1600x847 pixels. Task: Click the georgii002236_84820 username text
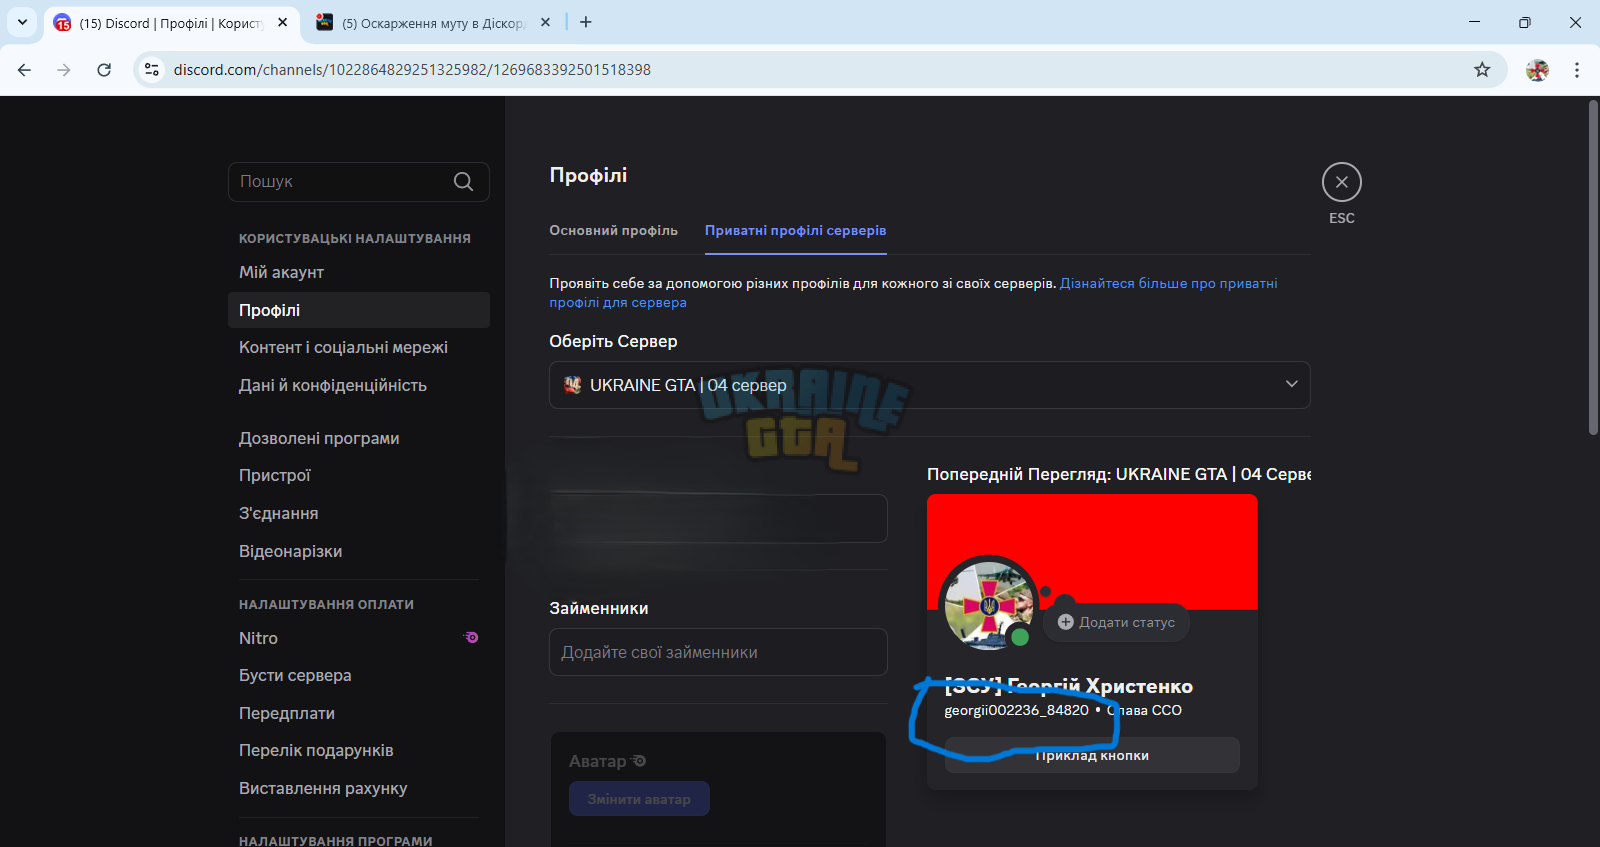[x=1016, y=710]
